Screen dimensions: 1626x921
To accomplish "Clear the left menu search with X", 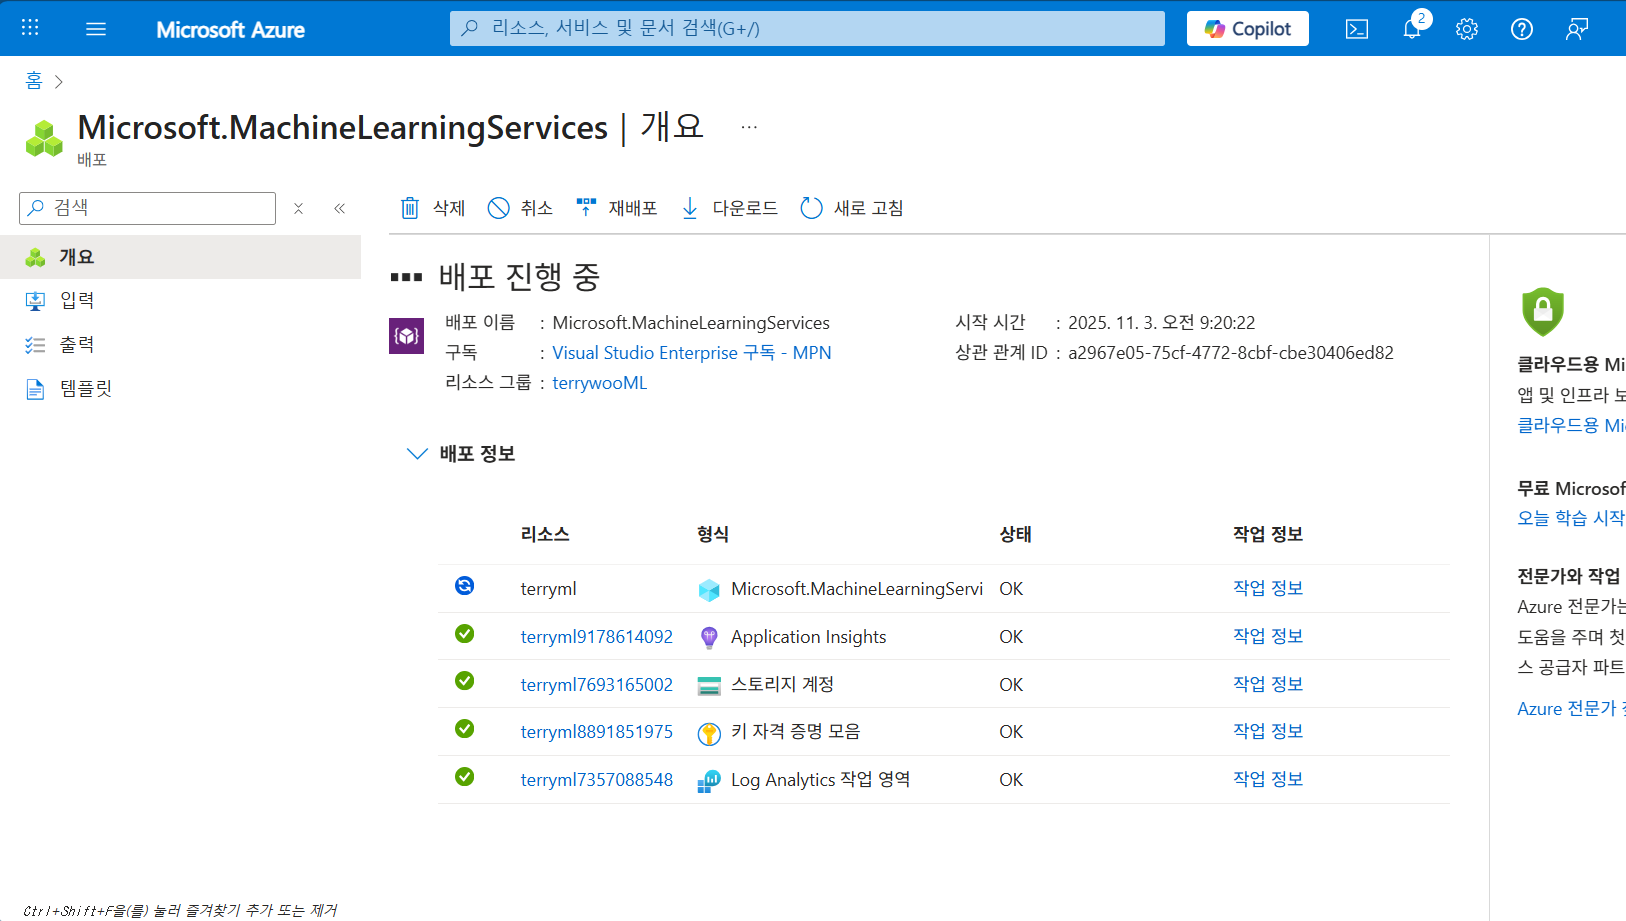I will (x=298, y=208).
